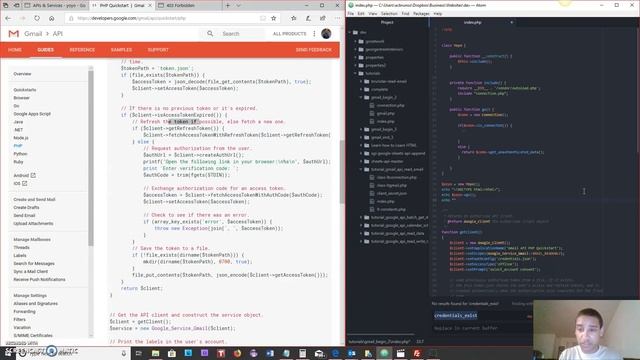
Task: Expand the gmail_begin_3 folder
Action: coord(361,129)
